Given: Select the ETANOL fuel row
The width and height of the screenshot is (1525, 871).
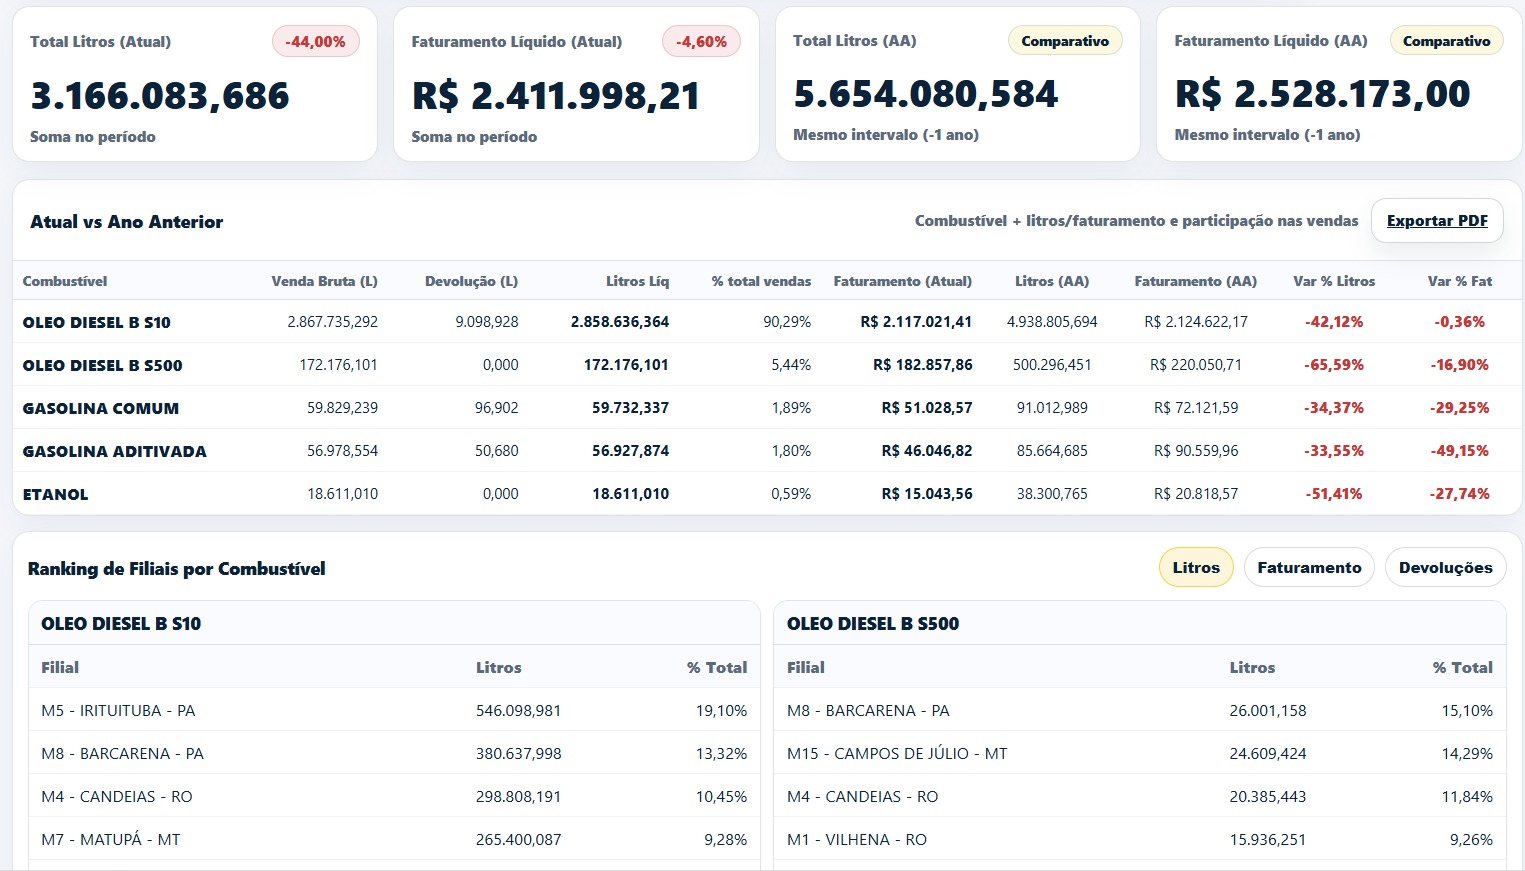Looking at the screenshot, I should click(55, 494).
